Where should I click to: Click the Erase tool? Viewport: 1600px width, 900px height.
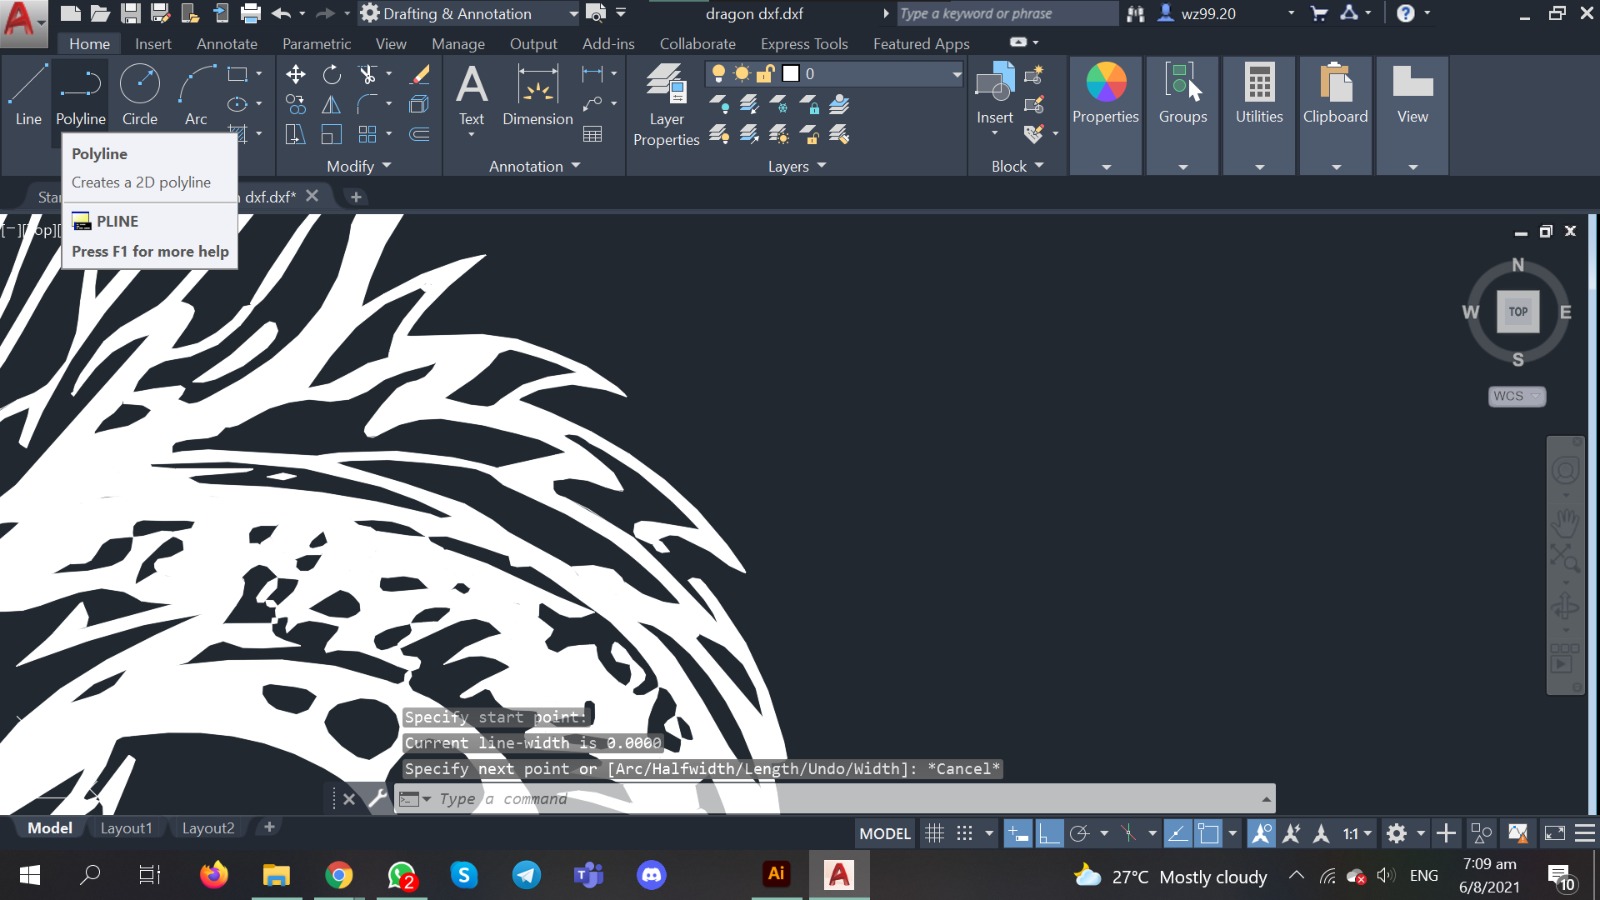pyautogui.click(x=420, y=74)
